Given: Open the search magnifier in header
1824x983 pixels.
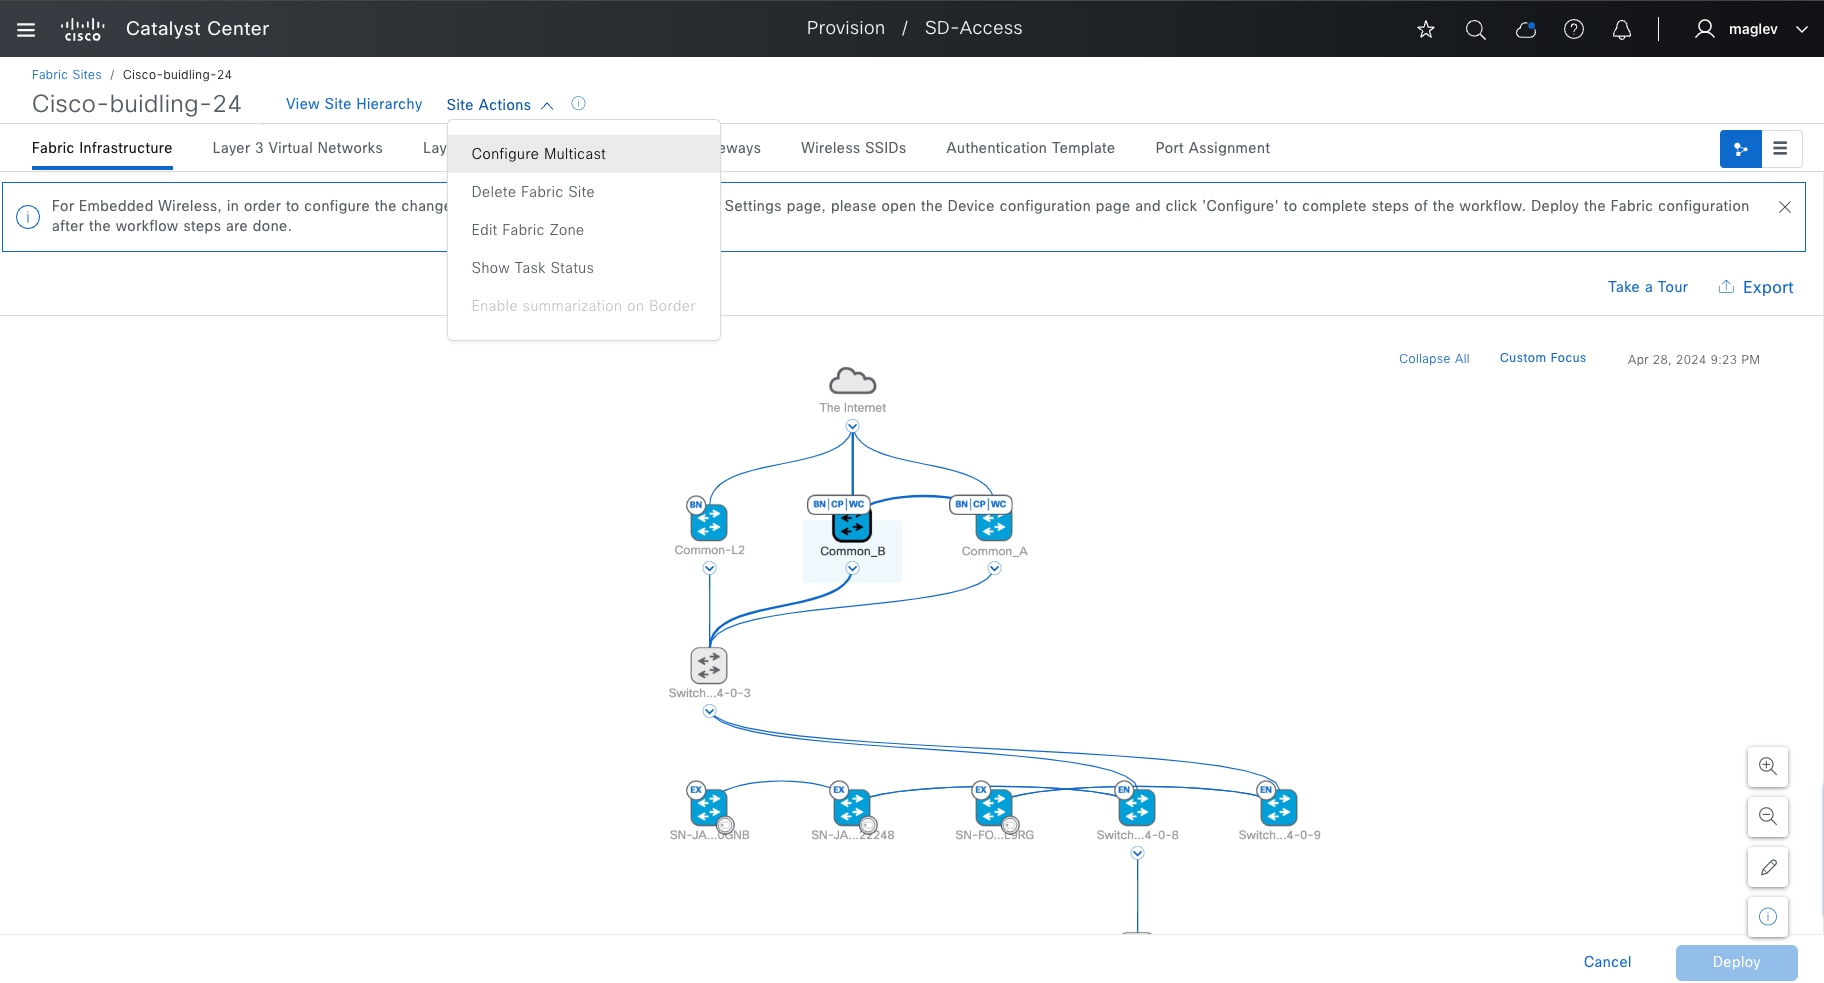Looking at the screenshot, I should [1475, 29].
